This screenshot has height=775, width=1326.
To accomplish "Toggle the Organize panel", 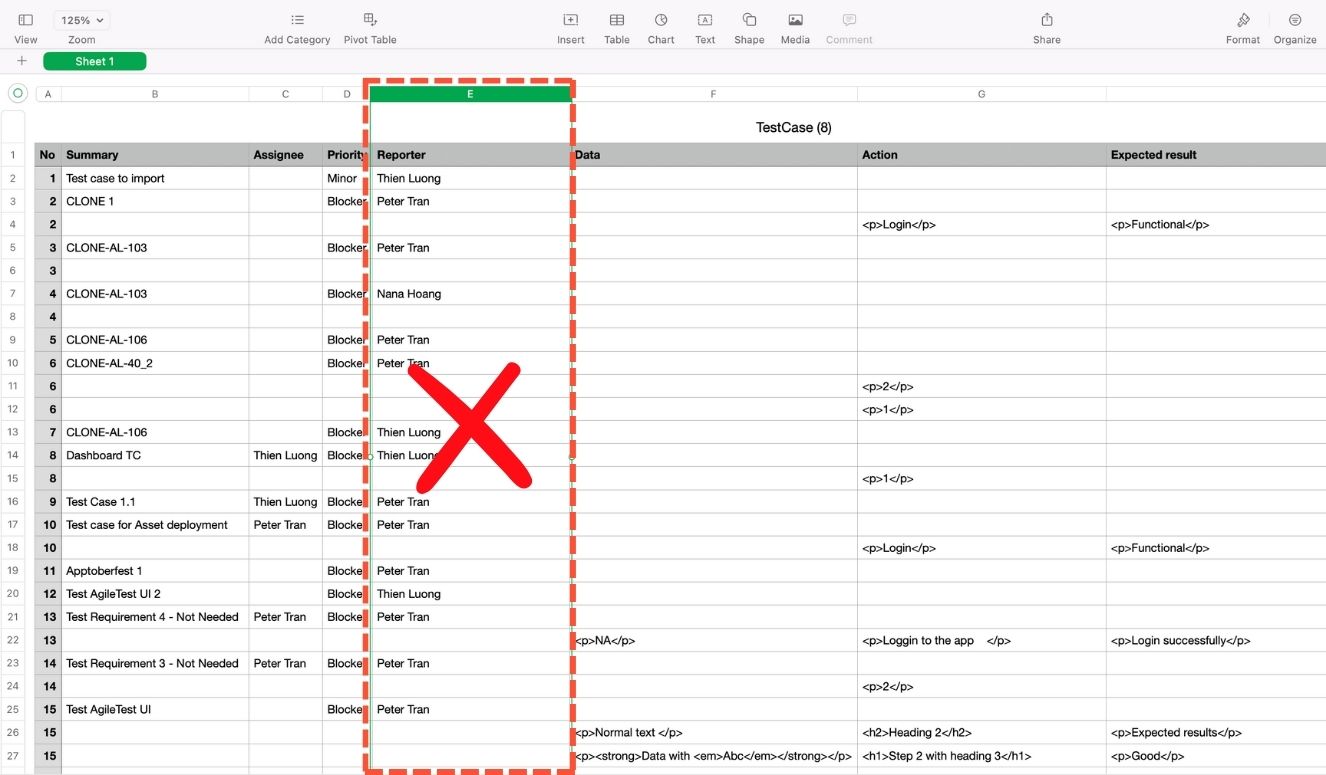I will tap(1295, 21).
